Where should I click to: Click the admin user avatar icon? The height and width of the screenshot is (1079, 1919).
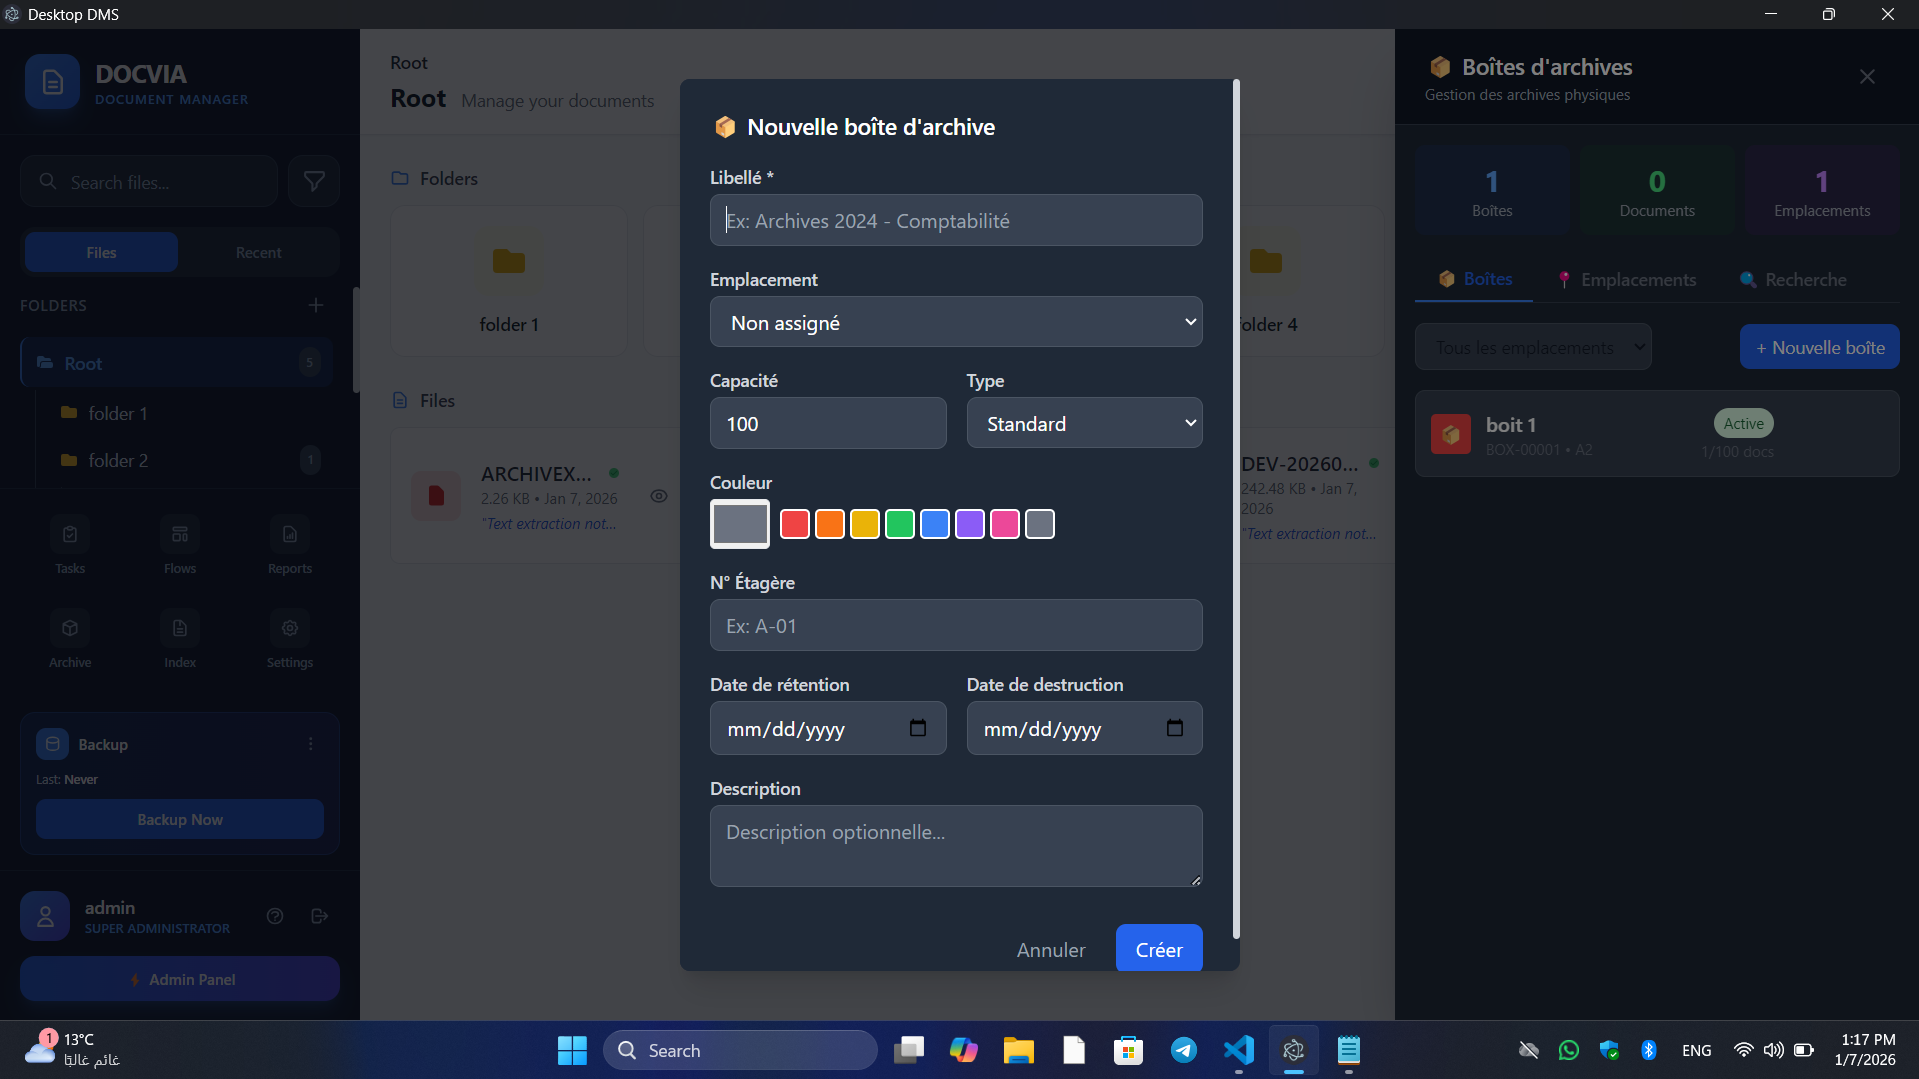pyautogui.click(x=45, y=916)
